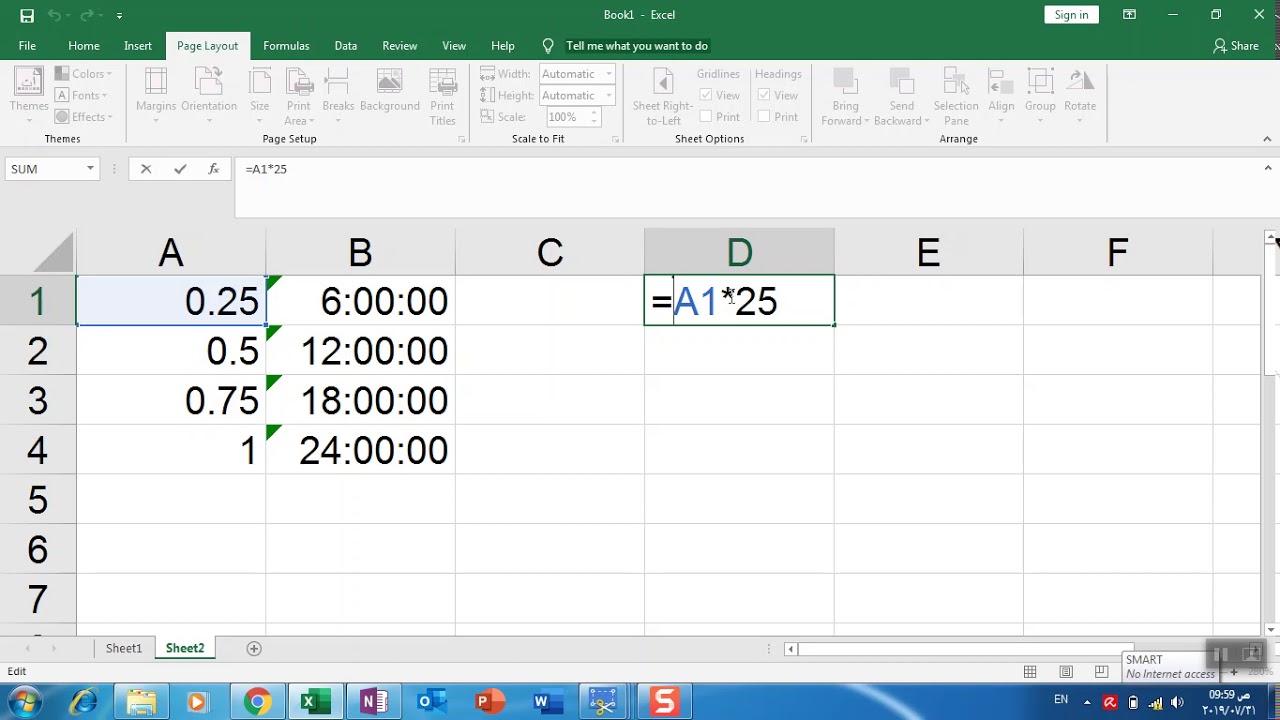
Task: Click the Insert Function fx button
Action: click(x=213, y=169)
